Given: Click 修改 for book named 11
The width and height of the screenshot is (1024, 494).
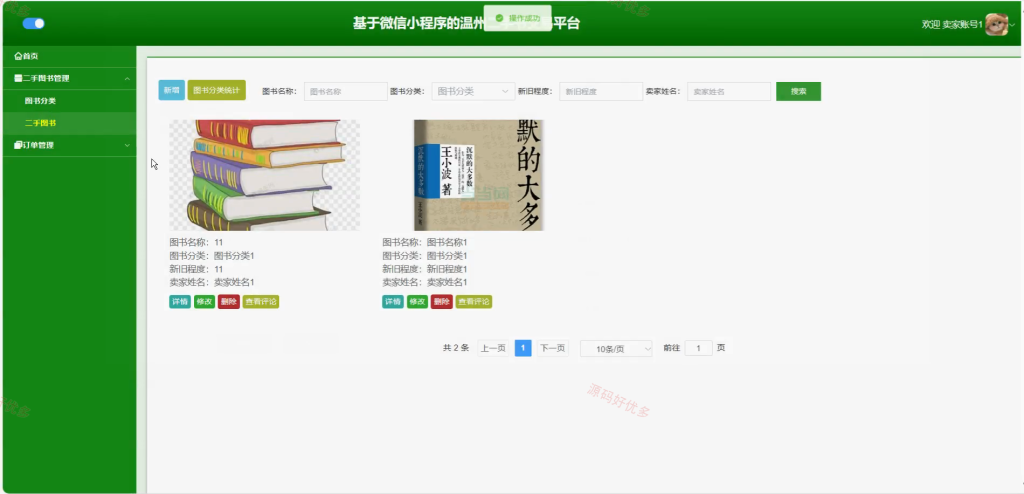Looking at the screenshot, I should pos(204,302).
